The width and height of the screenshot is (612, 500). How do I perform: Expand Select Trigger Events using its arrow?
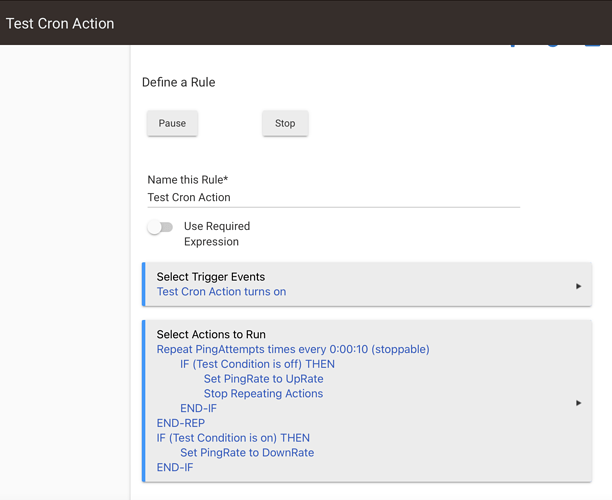(x=578, y=286)
